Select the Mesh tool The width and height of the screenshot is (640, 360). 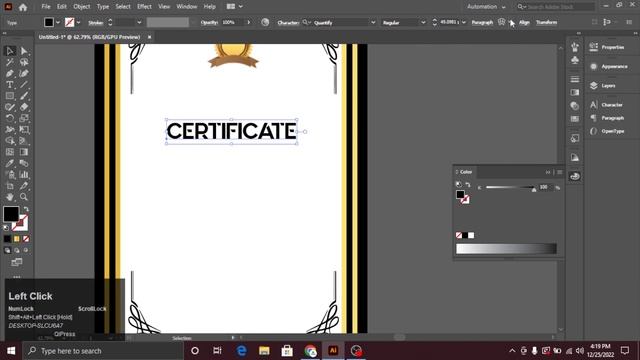pyautogui.click(x=10, y=152)
